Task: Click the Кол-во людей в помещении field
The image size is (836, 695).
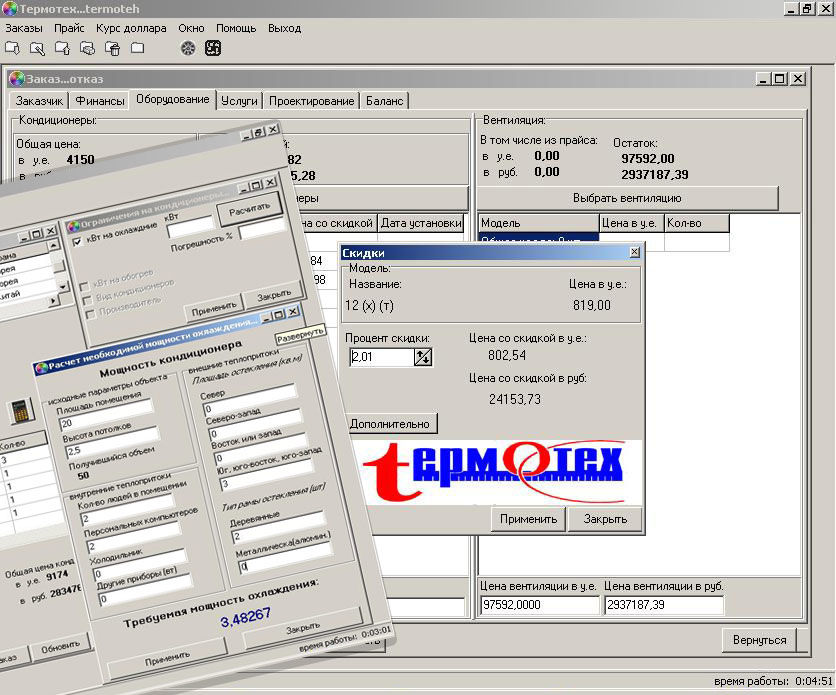Action: coord(127,510)
